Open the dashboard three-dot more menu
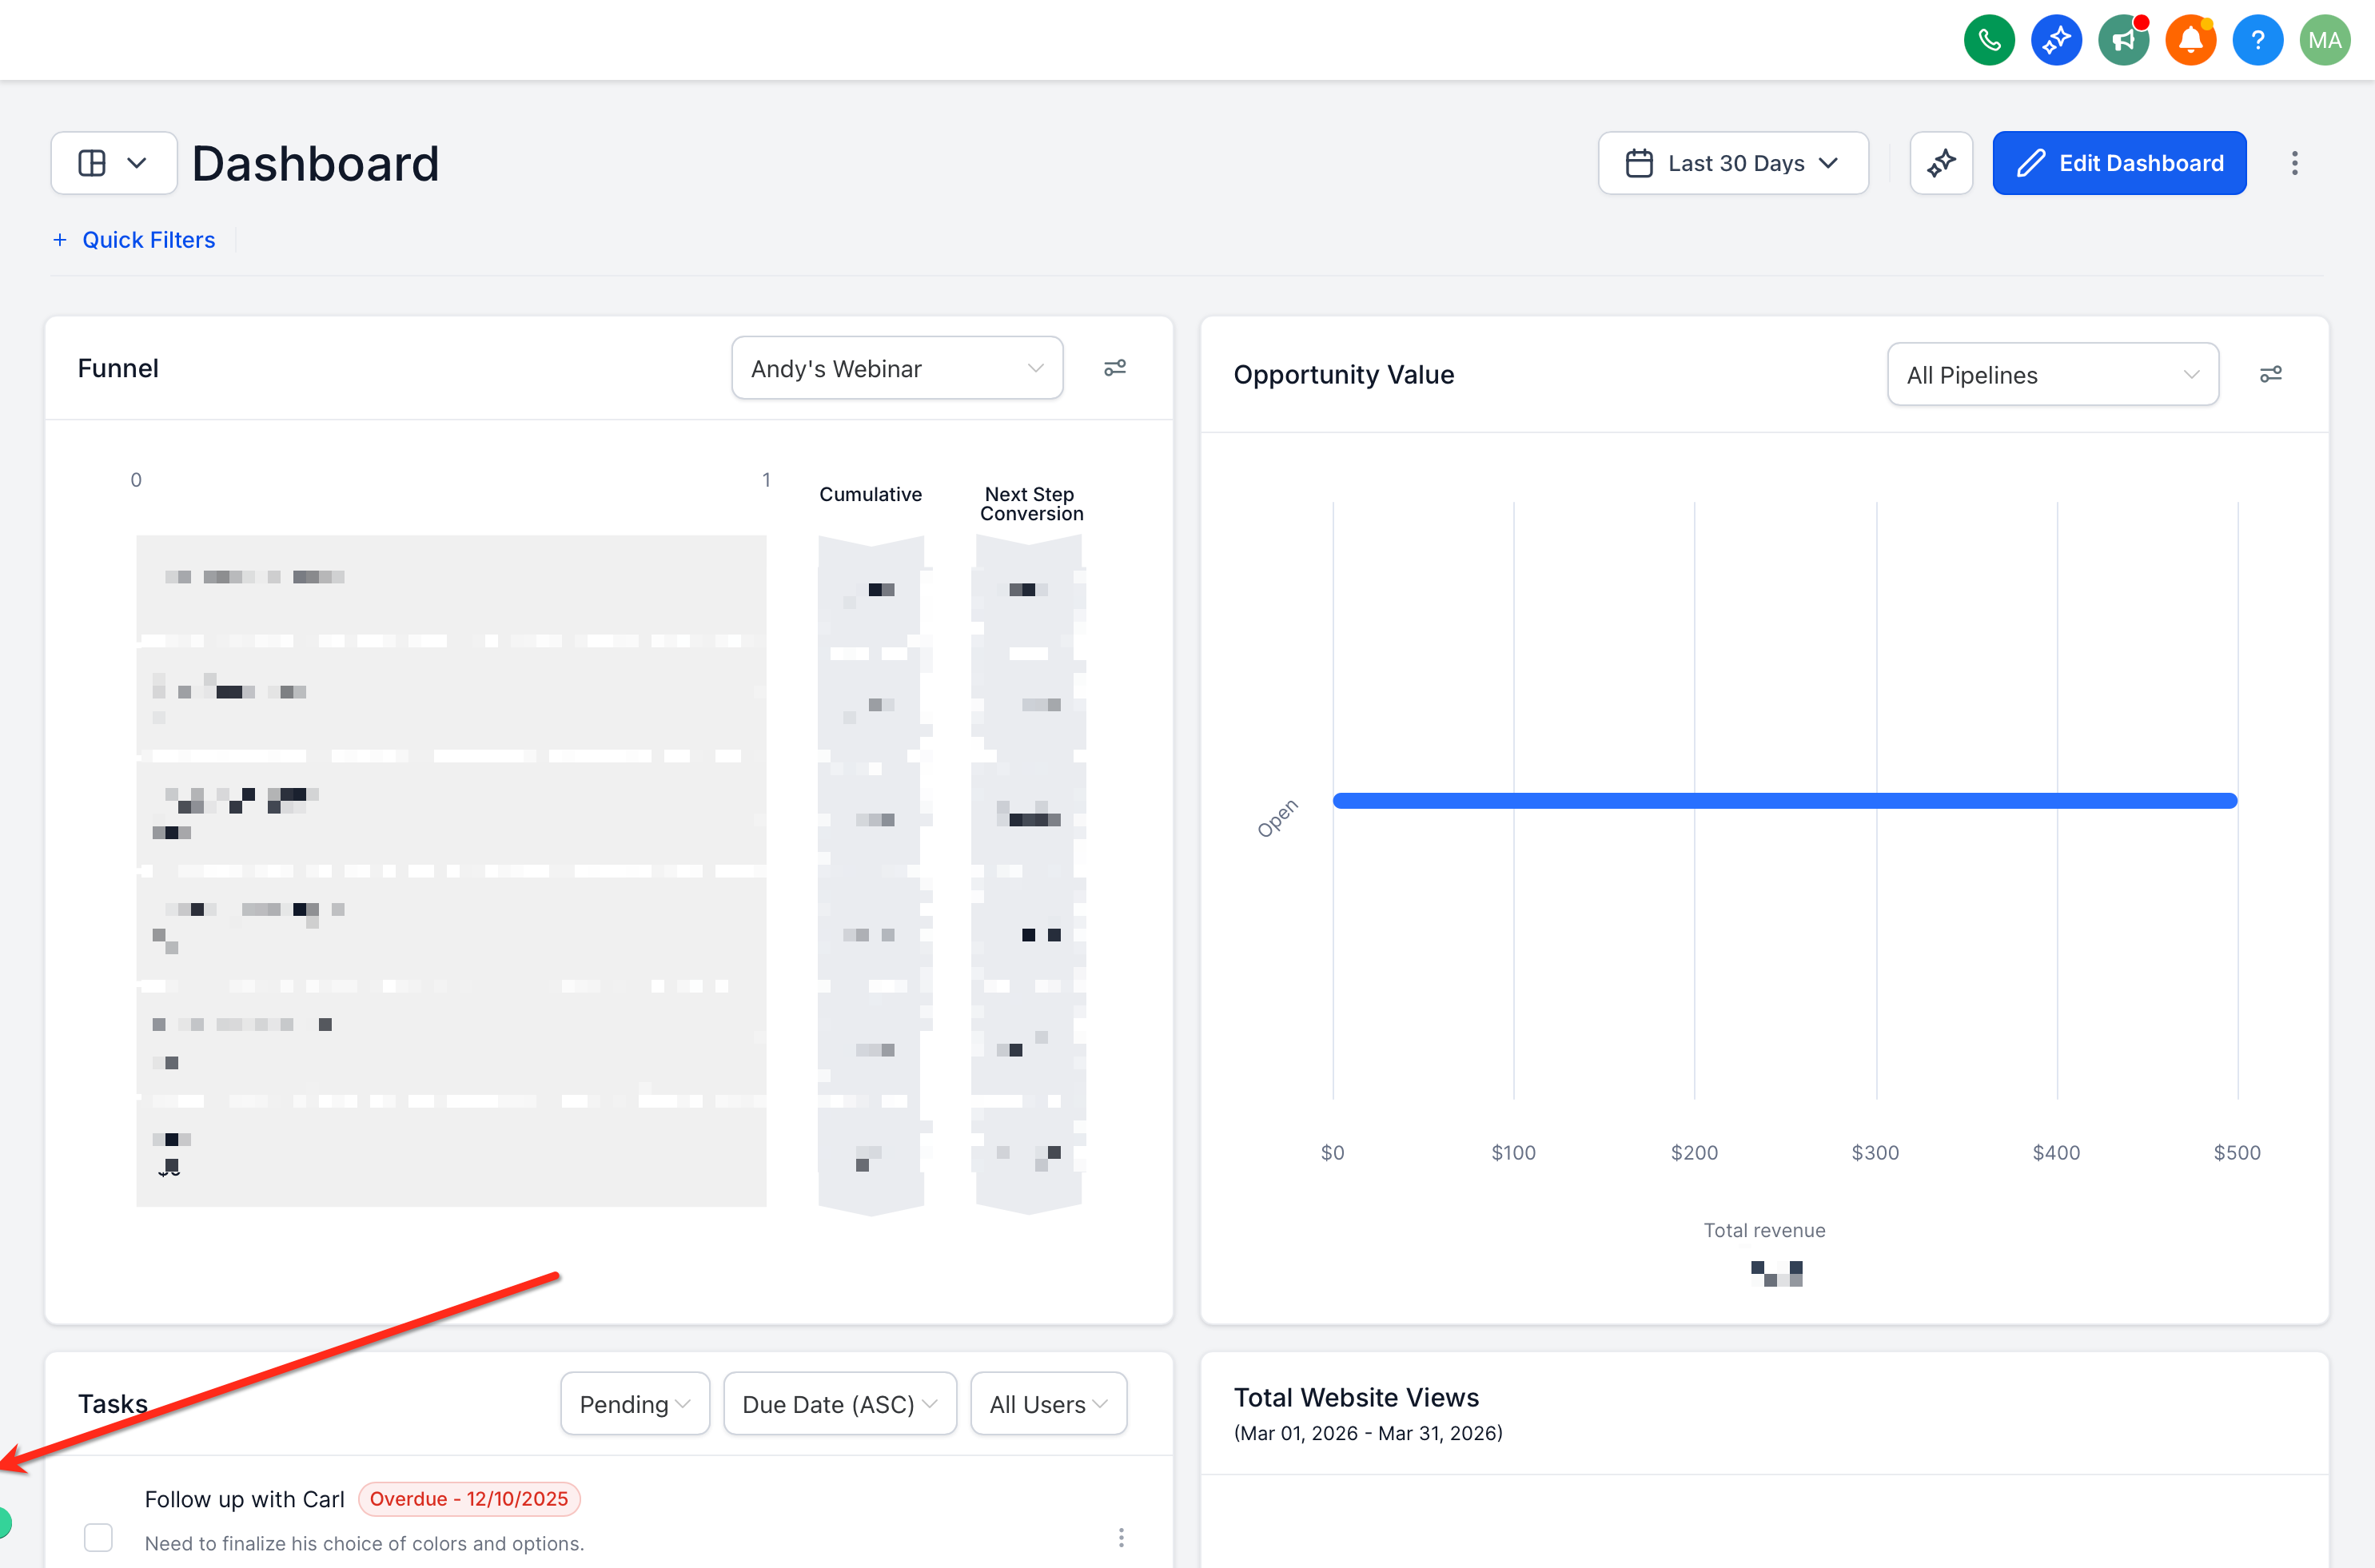Screen dimensions: 2375x1568 coord(2294,163)
